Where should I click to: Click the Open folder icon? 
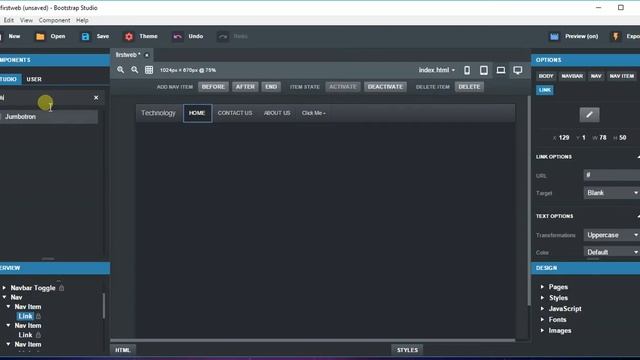click(40, 37)
